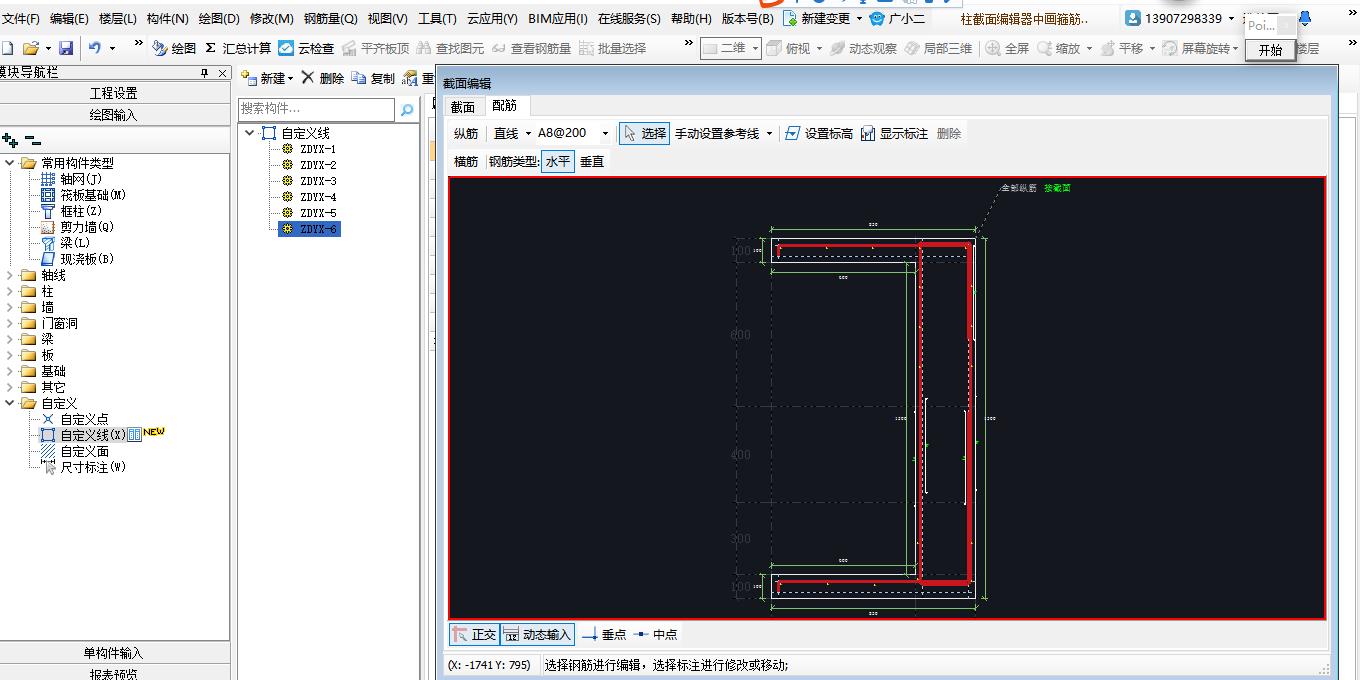Search components with the magnifier icon
The image size is (1360, 680).
[x=407, y=110]
